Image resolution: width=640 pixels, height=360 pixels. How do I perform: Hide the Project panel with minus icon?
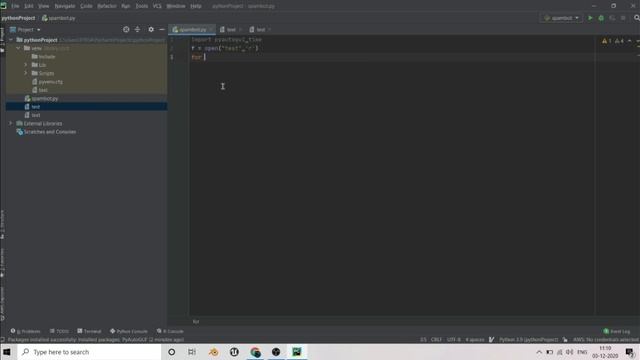pos(162,29)
